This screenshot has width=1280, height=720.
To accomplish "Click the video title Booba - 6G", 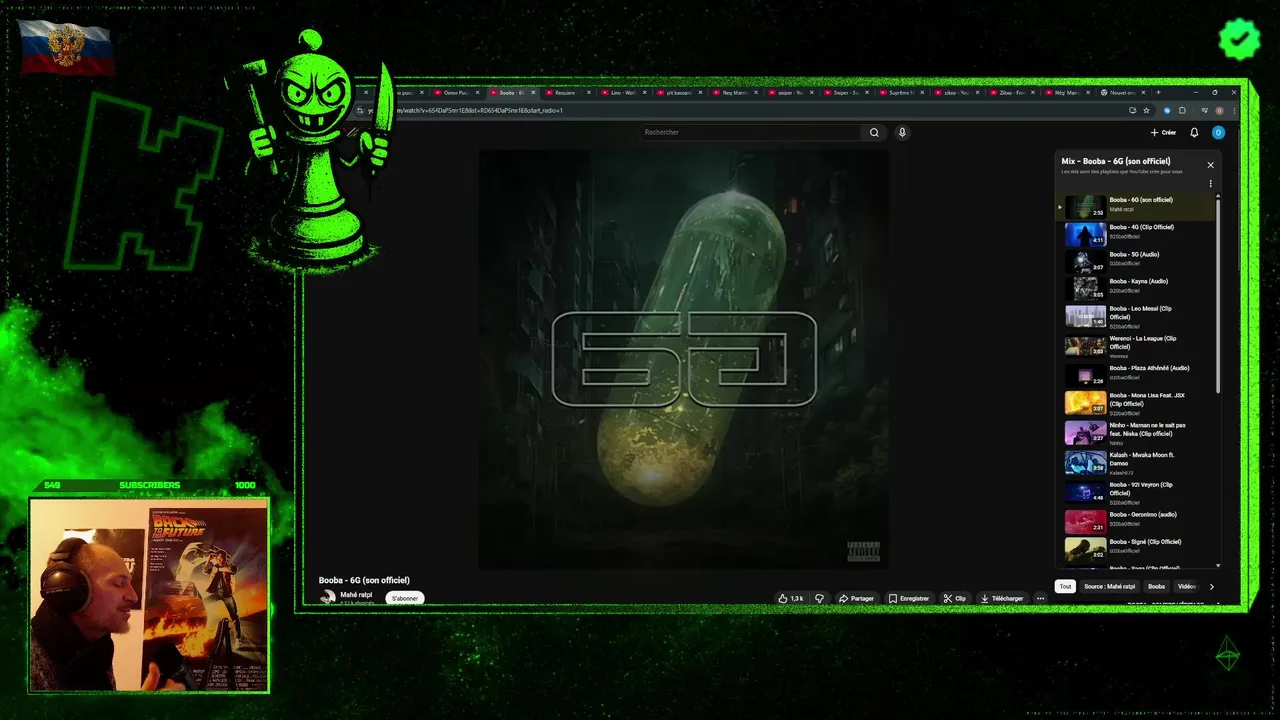I will [364, 580].
